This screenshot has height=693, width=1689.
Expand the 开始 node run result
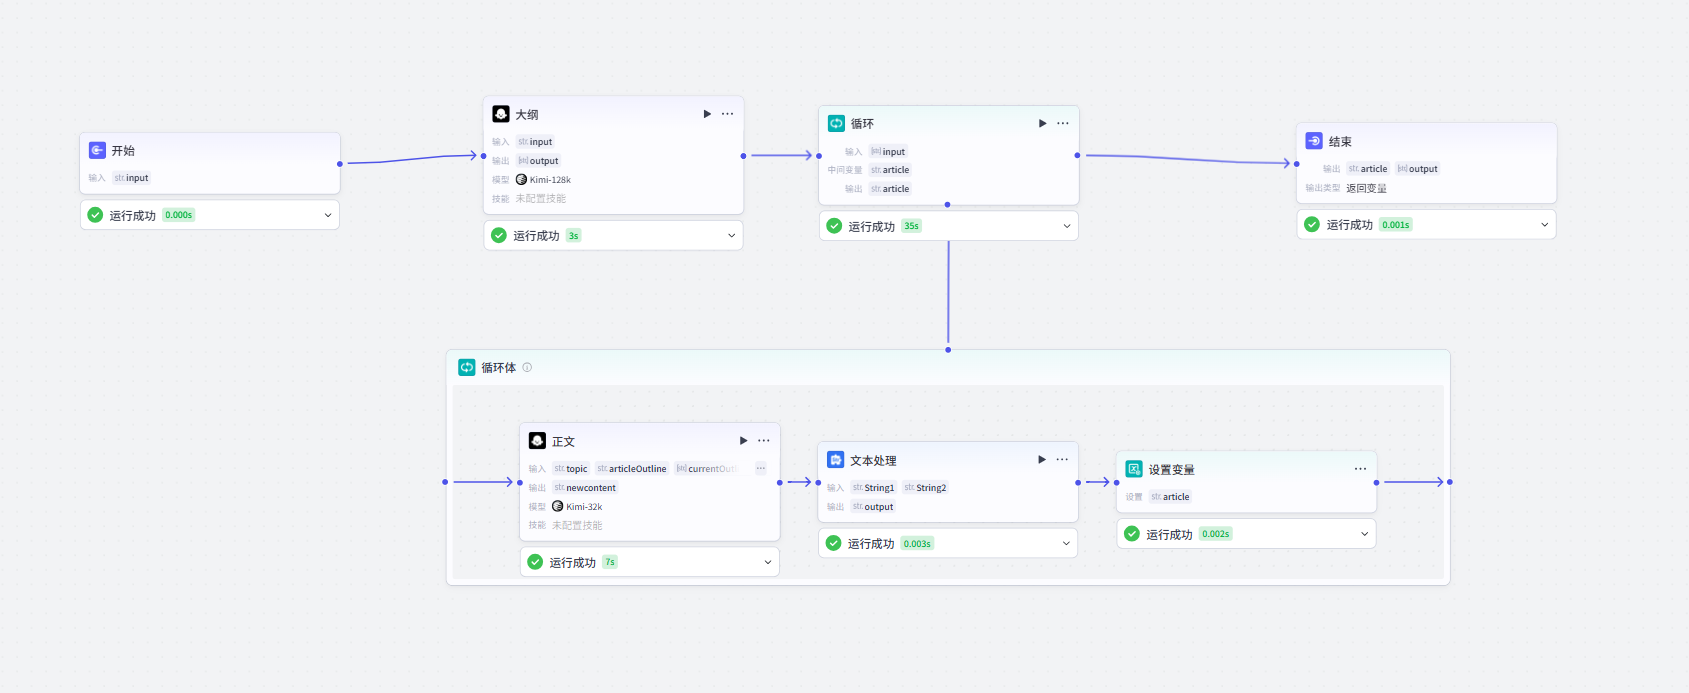click(327, 215)
